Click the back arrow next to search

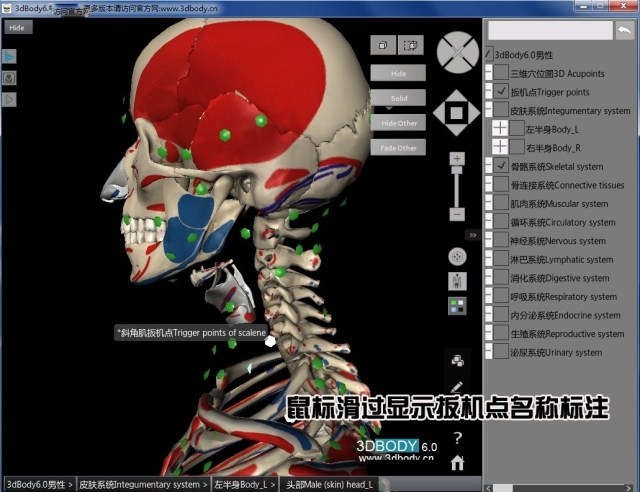point(624,31)
